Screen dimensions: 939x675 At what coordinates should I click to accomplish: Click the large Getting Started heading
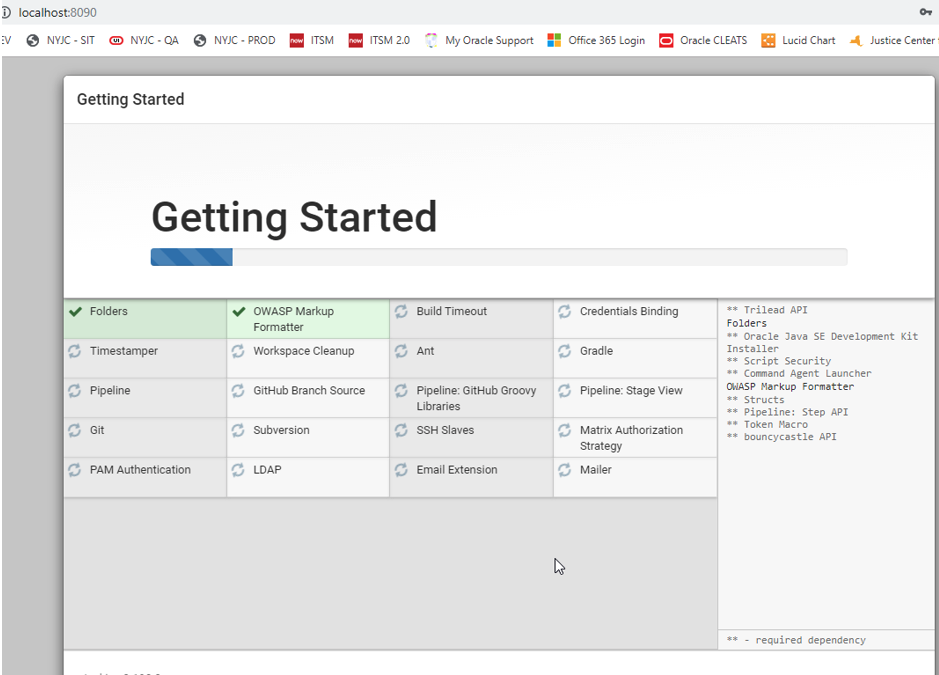294,217
